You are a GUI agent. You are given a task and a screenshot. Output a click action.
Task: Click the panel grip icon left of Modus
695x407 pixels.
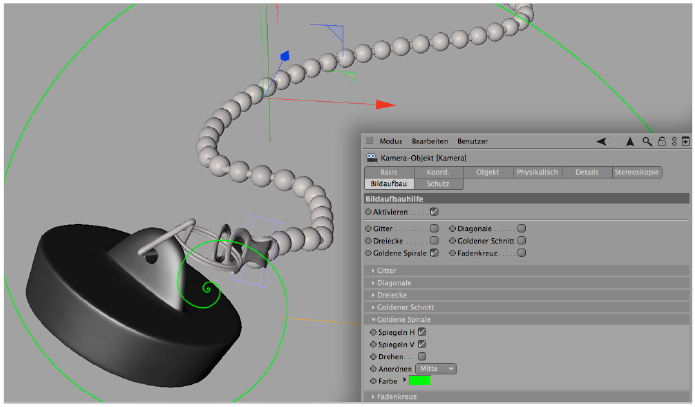click(369, 142)
